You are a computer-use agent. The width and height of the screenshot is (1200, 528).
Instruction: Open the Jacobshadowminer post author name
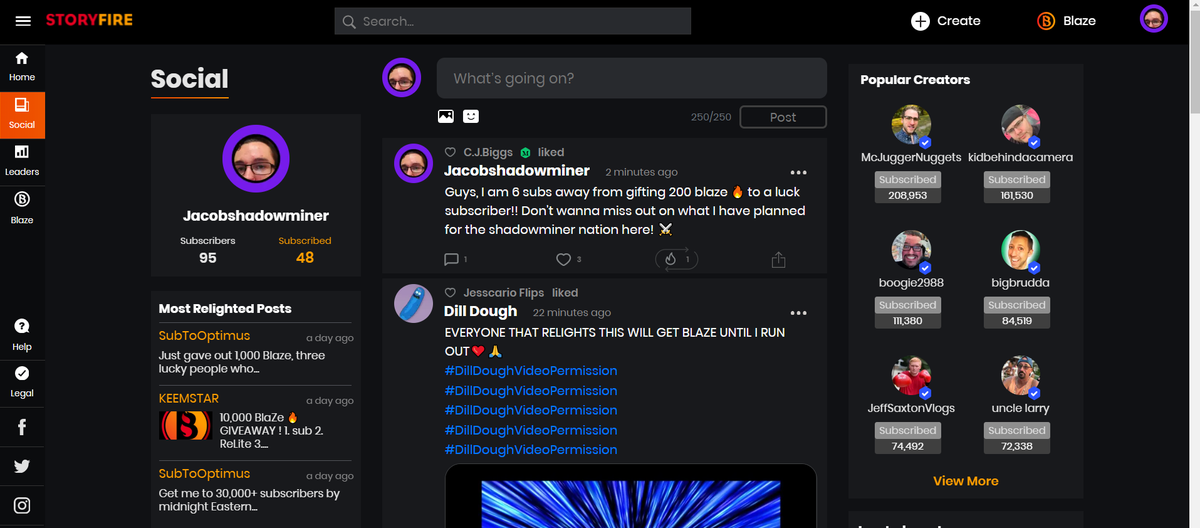[x=517, y=171]
